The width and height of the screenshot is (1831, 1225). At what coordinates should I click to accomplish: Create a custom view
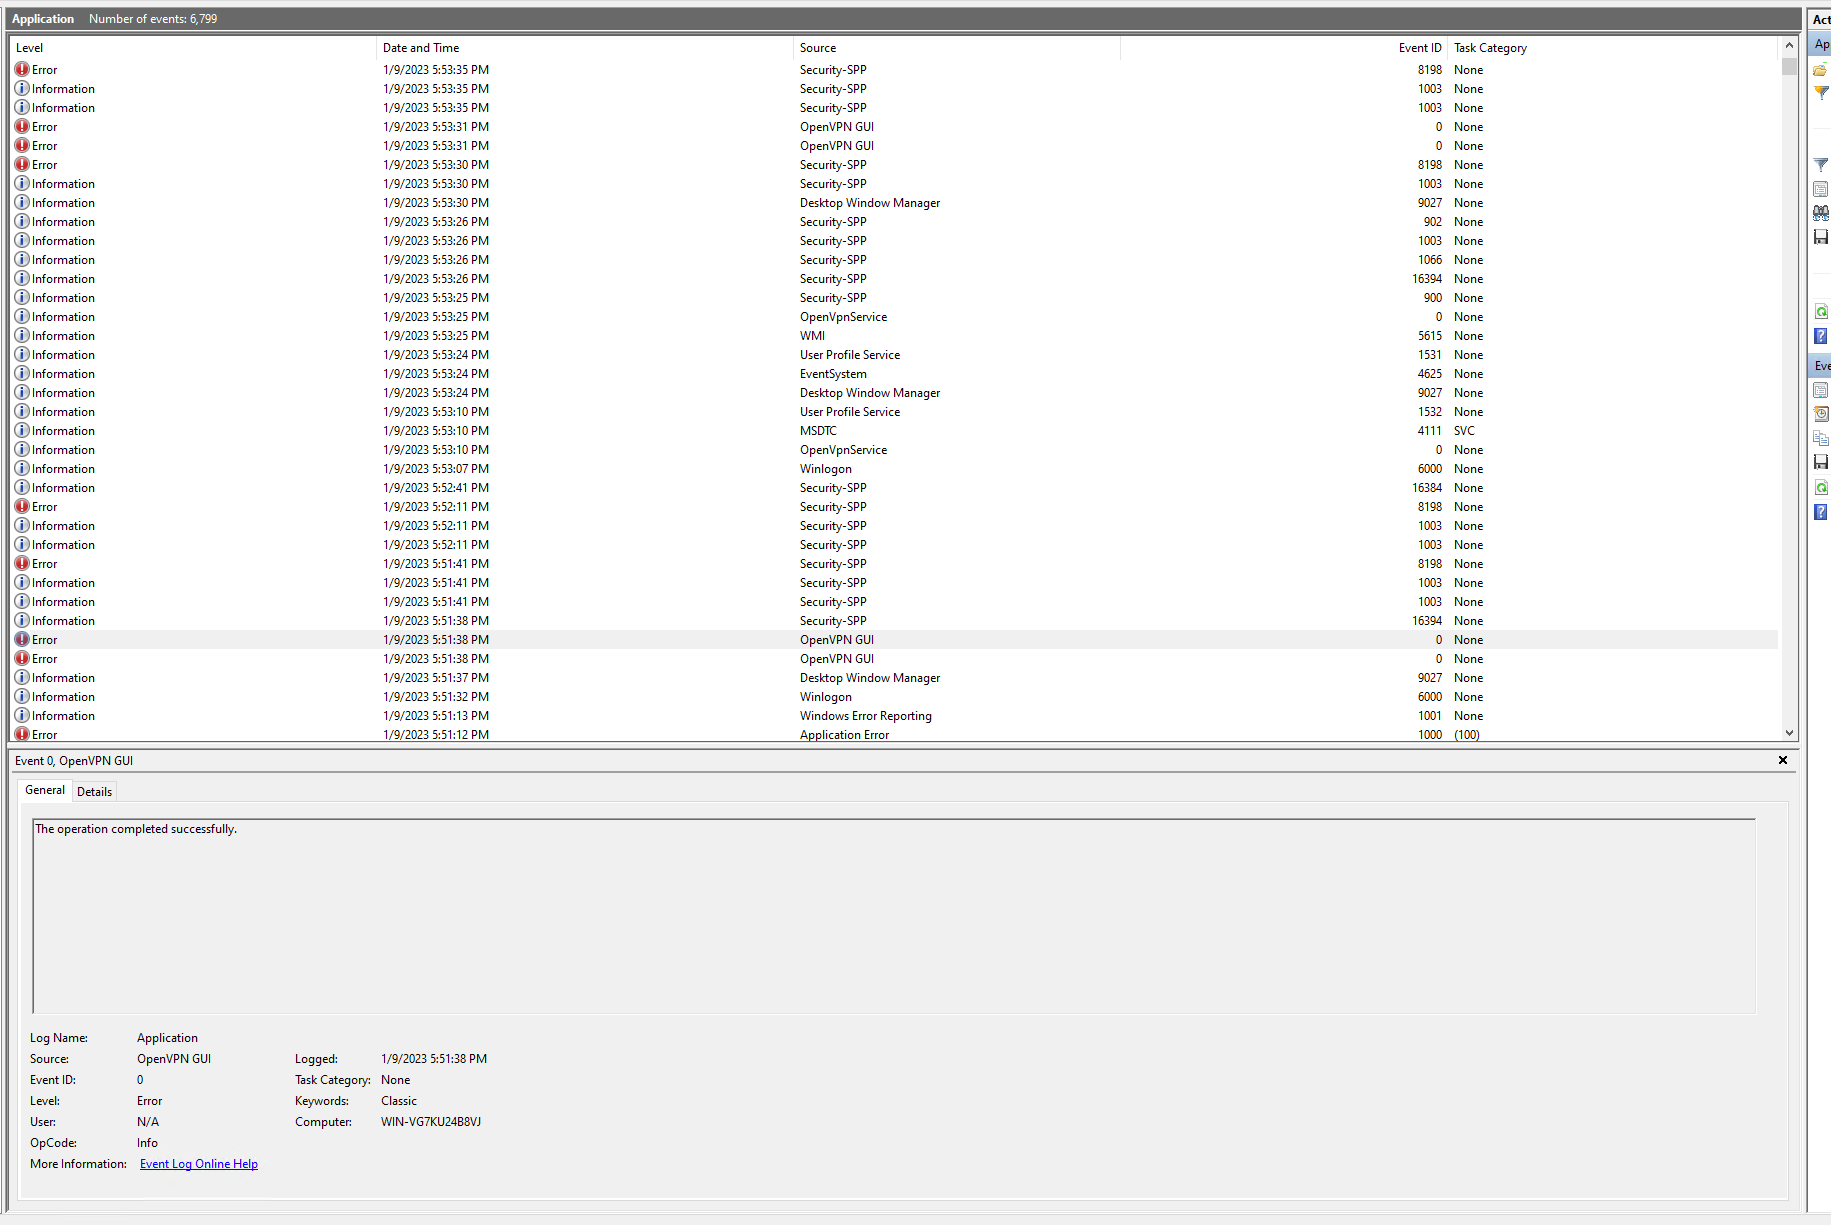click(x=1820, y=92)
